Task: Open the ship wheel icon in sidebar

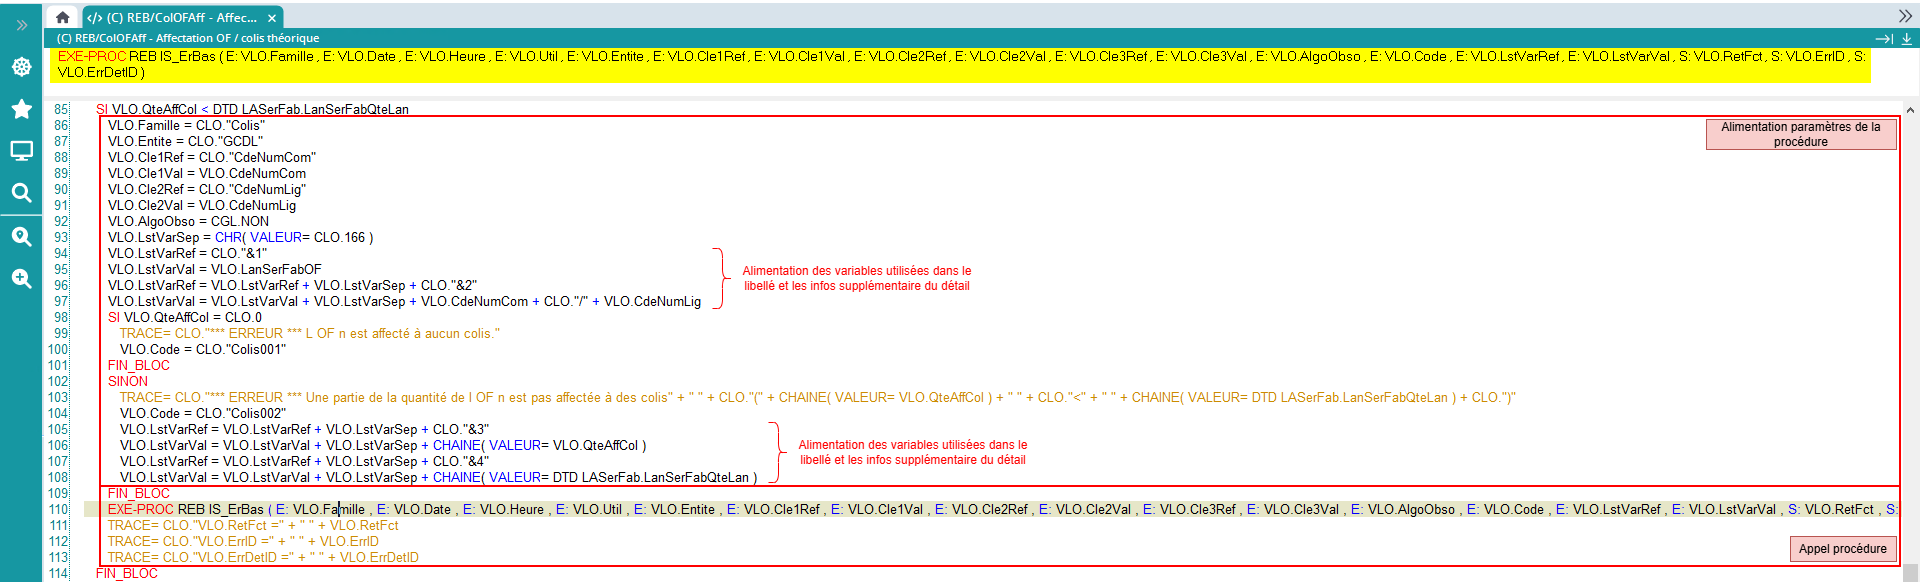Action: [x=21, y=67]
